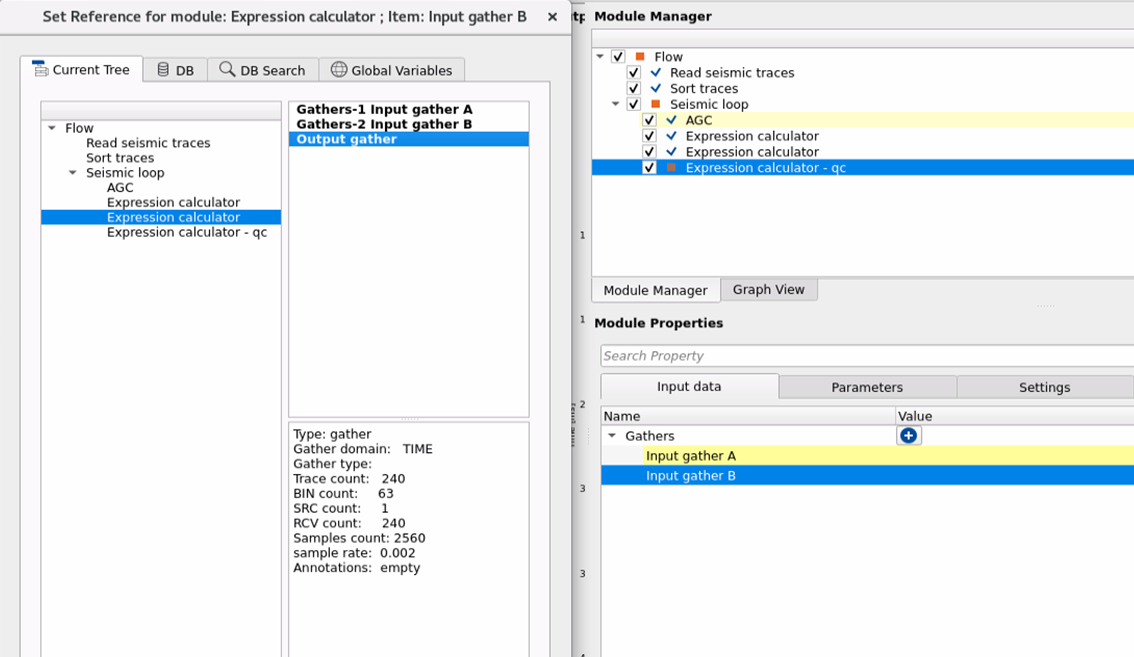Collapse the Gathers group in Module Properties
This screenshot has height=657, width=1134.
click(x=612, y=436)
